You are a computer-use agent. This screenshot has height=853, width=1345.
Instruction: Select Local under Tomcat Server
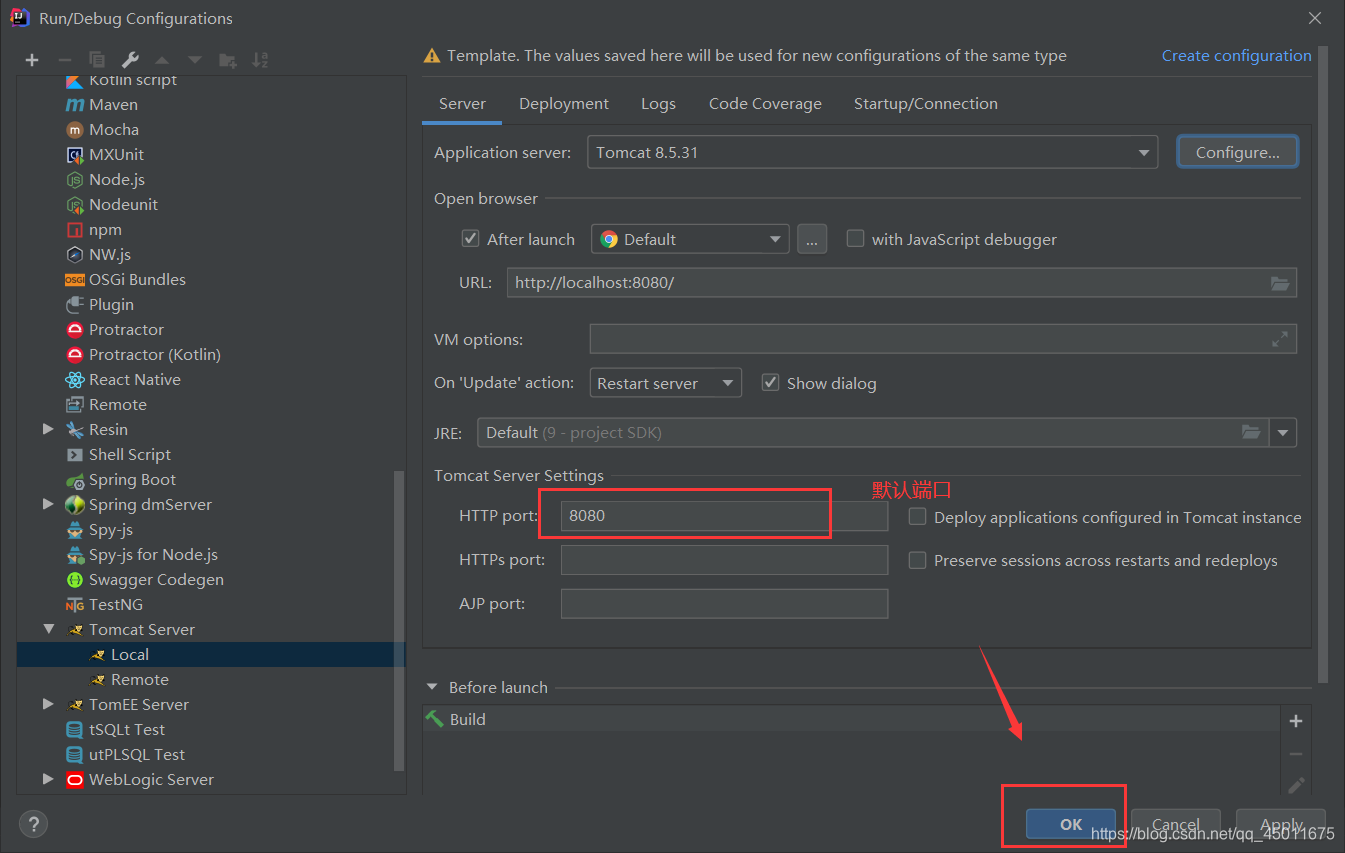pyautogui.click(x=211, y=654)
